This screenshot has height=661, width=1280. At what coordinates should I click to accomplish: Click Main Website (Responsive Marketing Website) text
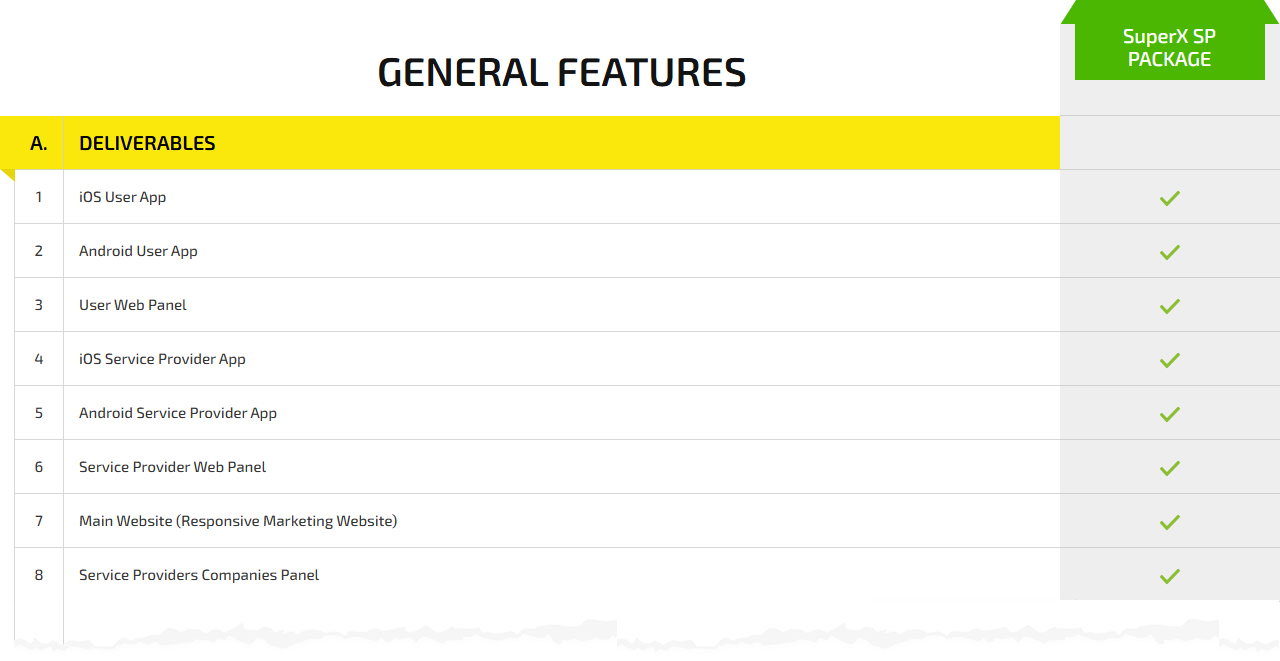click(x=238, y=521)
